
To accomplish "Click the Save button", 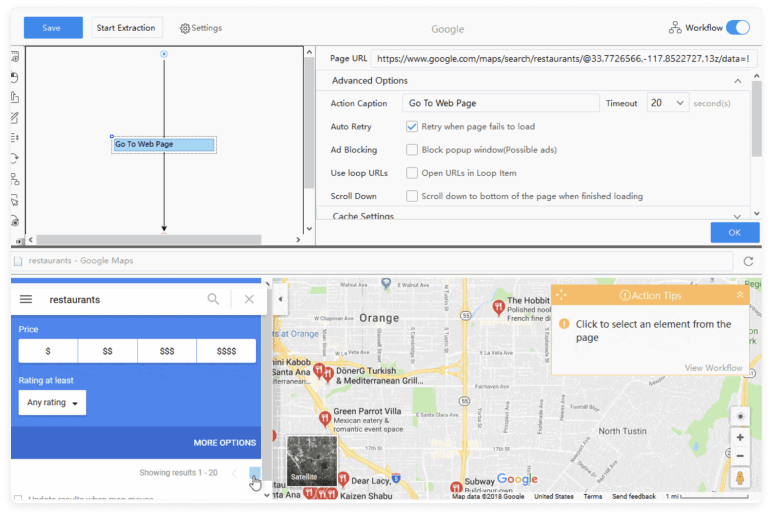I will tap(53, 28).
